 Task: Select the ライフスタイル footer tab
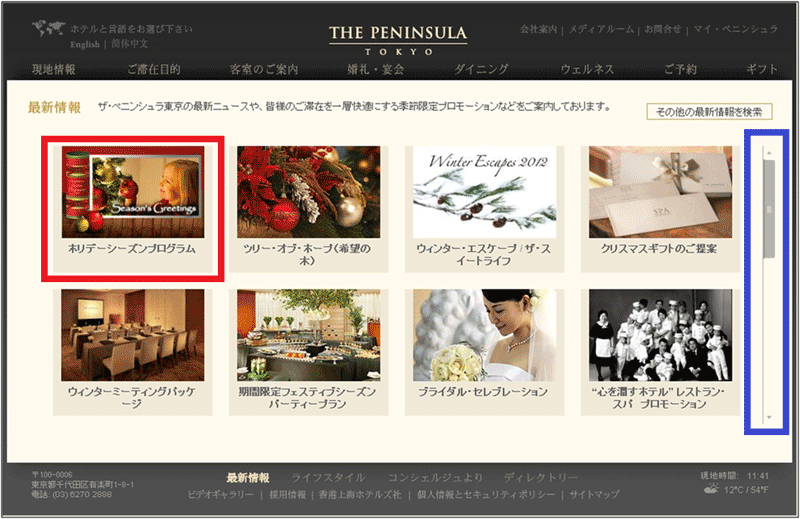328,478
